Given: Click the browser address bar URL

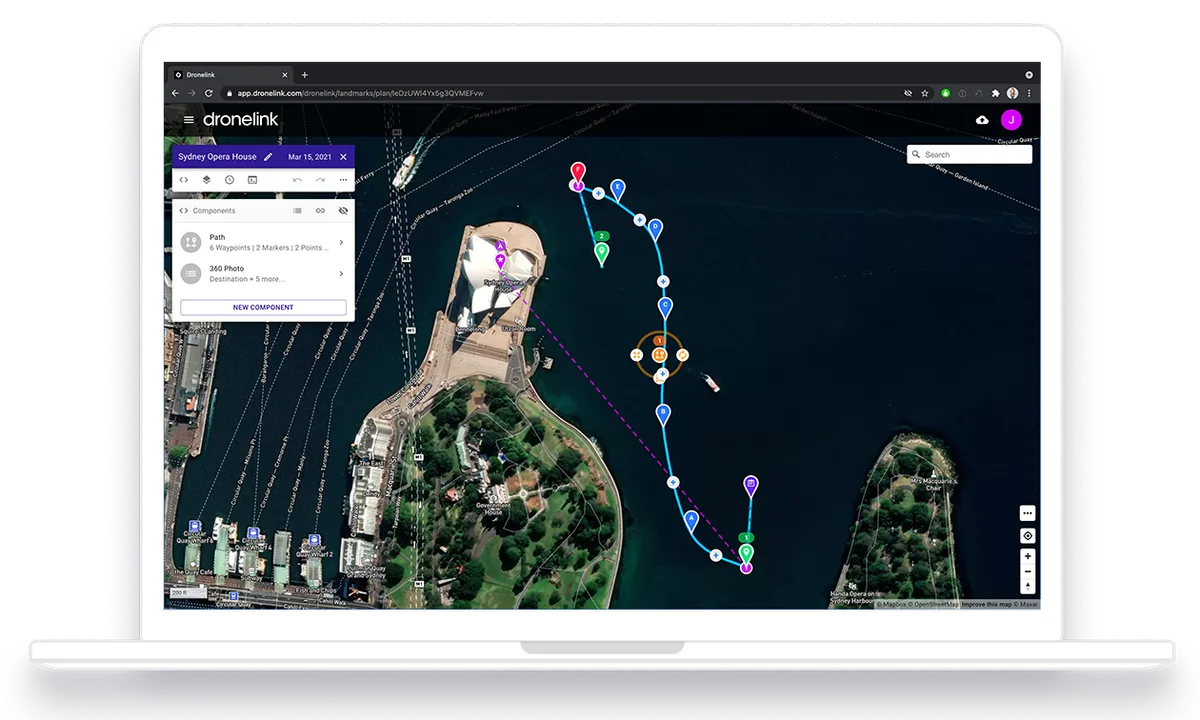Looking at the screenshot, I should point(360,93).
